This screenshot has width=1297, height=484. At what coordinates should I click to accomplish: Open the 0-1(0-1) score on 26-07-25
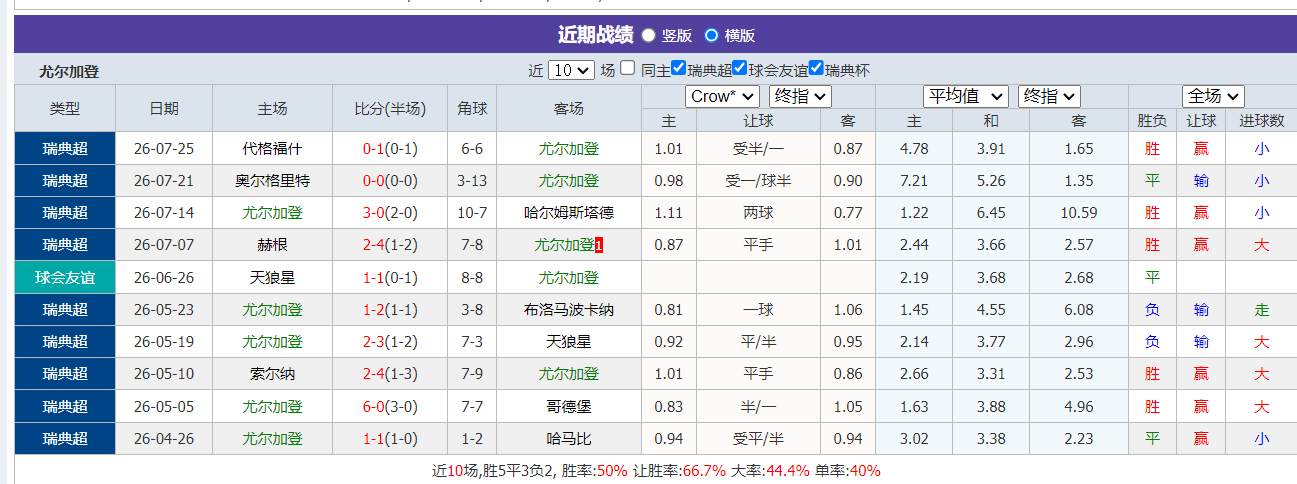pos(390,148)
